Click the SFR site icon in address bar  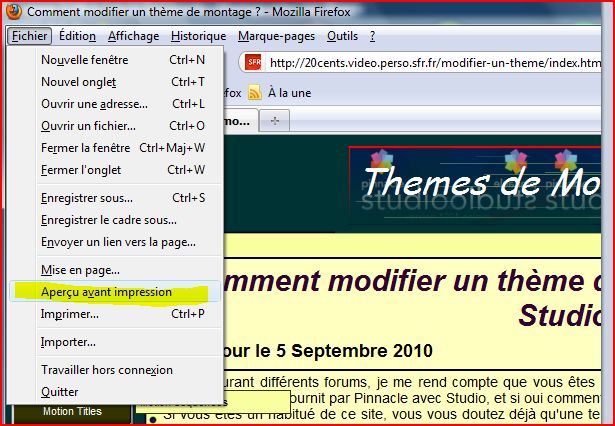coord(253,62)
